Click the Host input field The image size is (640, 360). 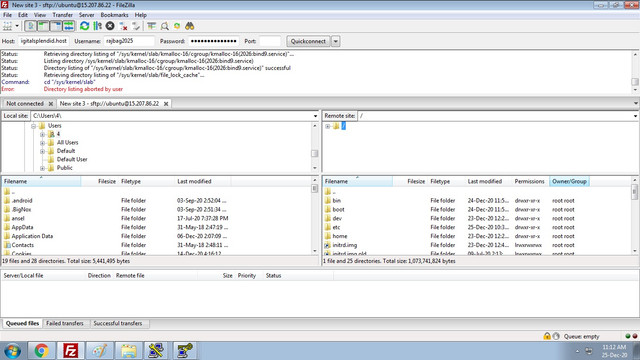pyautogui.click(x=43, y=41)
